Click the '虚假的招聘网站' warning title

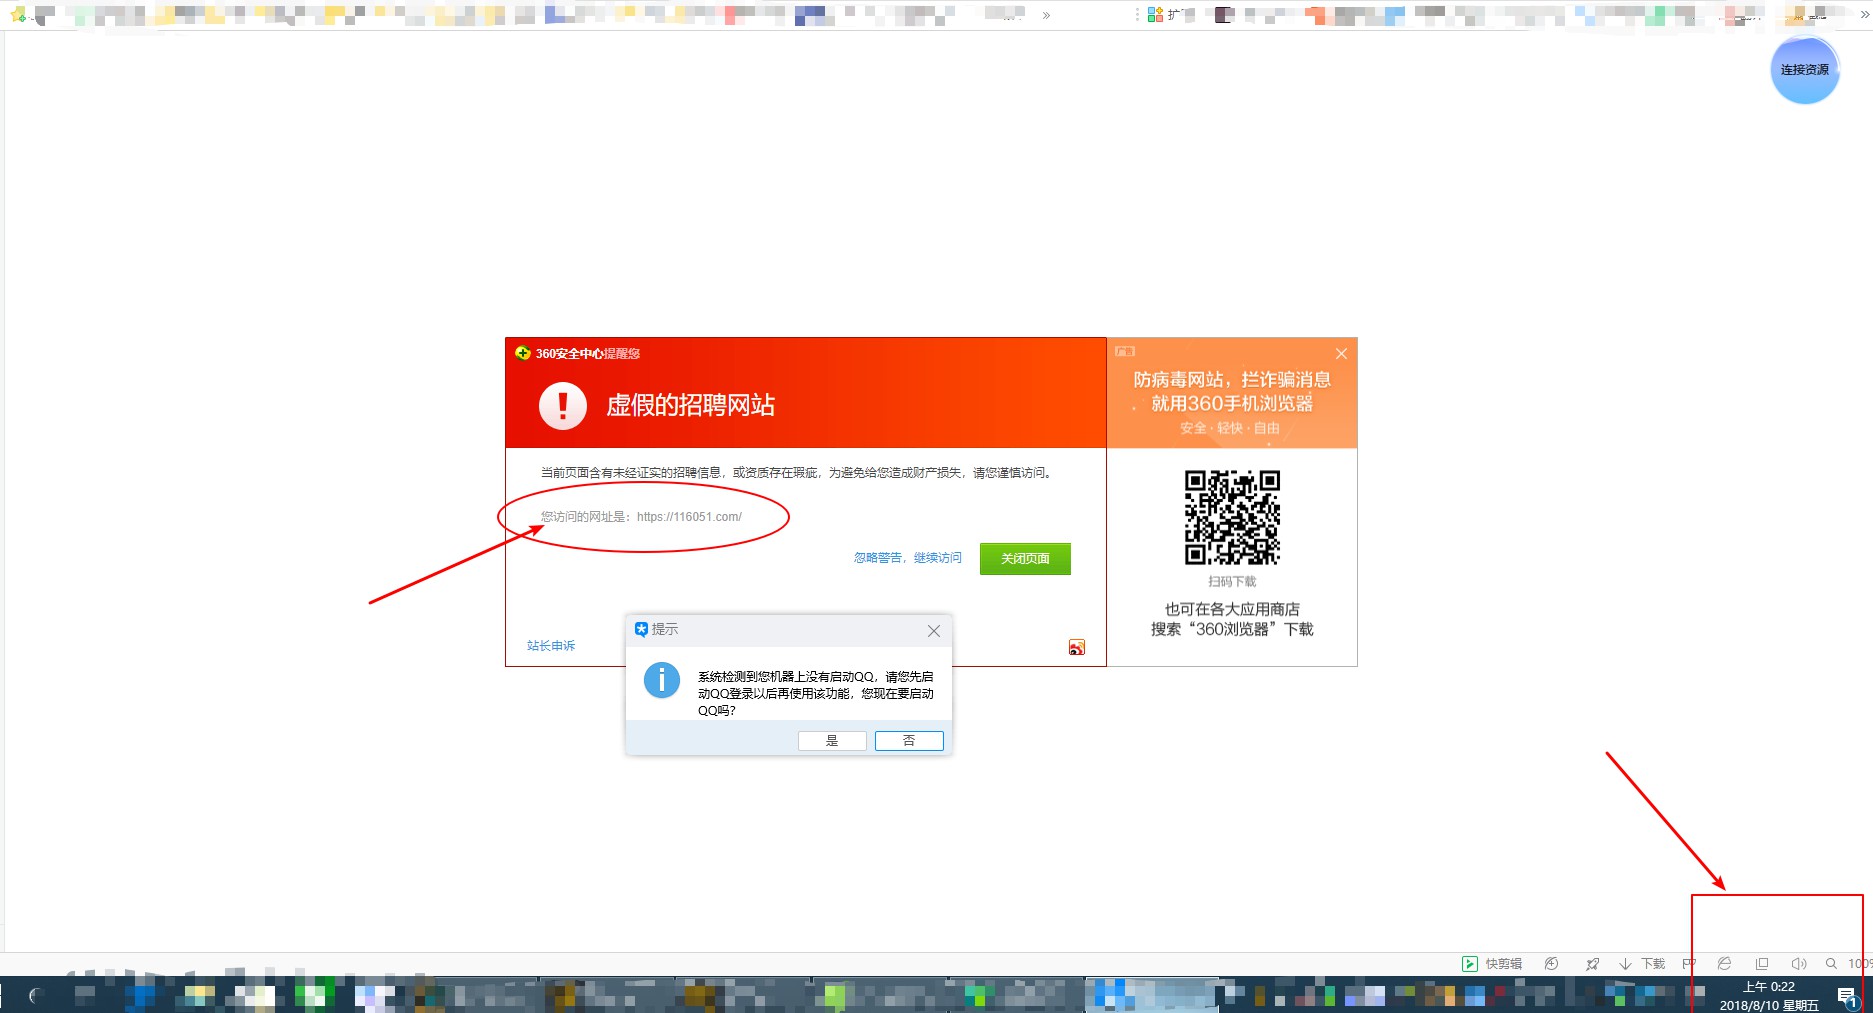(690, 405)
